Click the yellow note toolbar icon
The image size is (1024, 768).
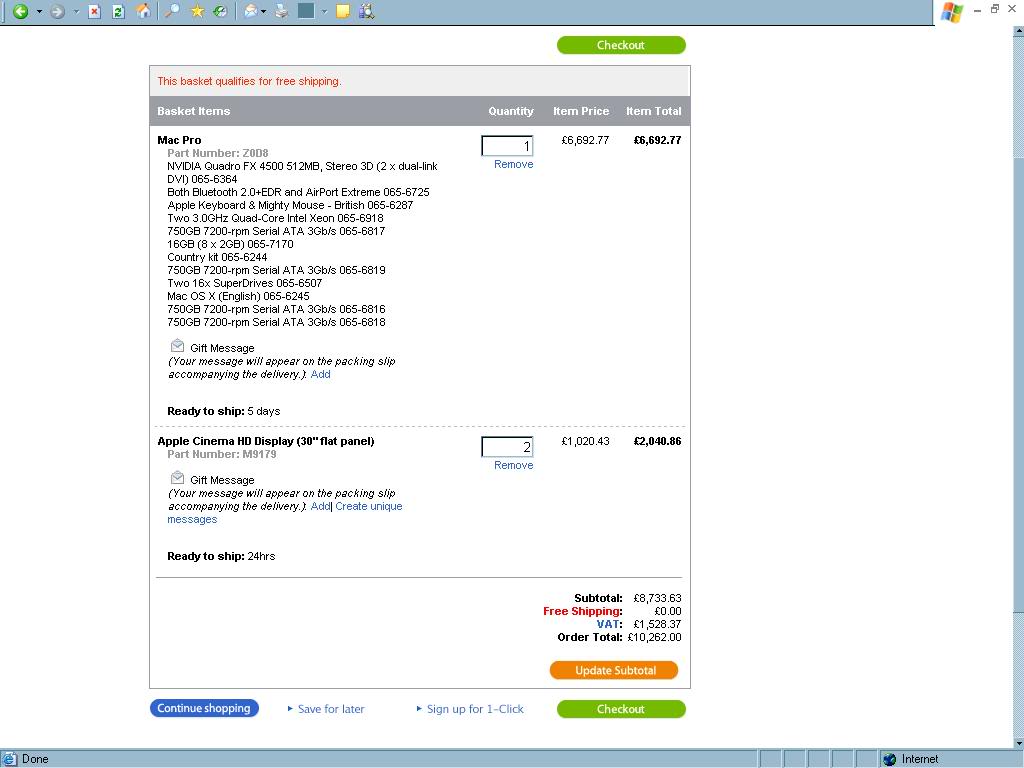(343, 11)
